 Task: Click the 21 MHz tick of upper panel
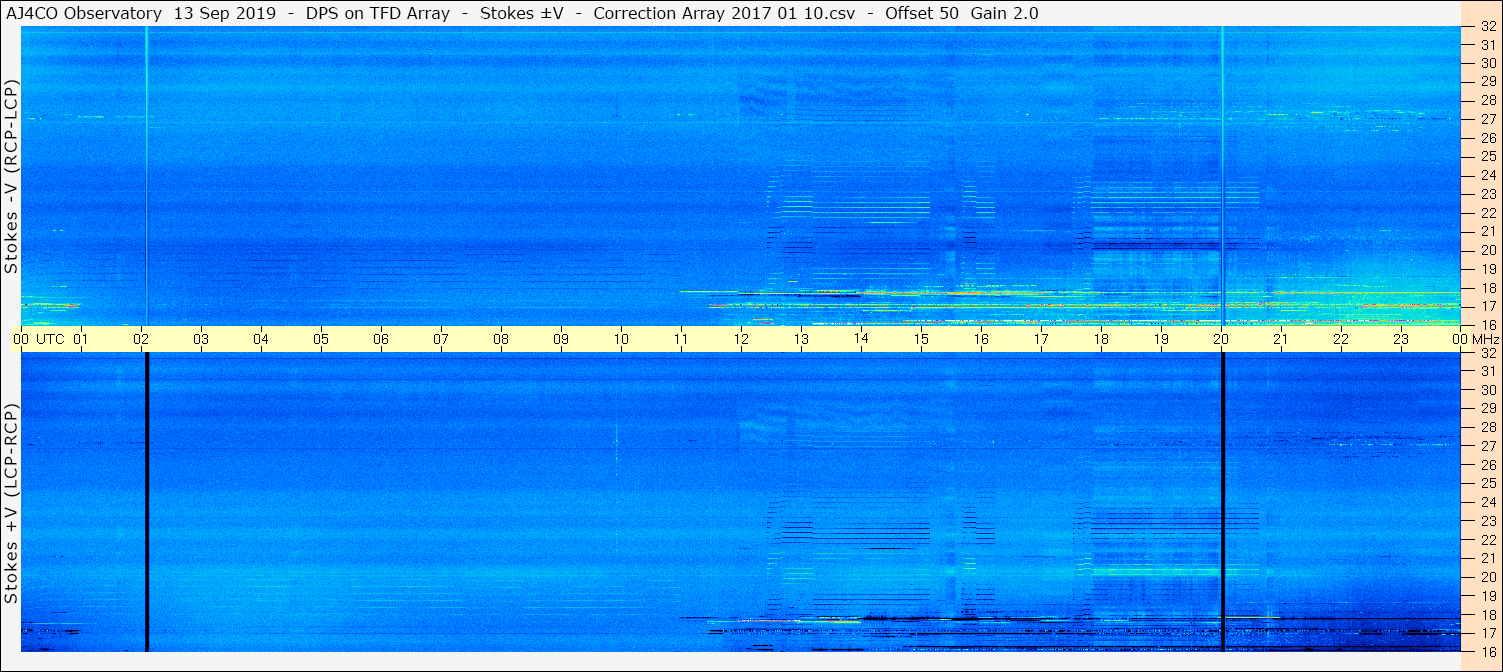(1487, 231)
